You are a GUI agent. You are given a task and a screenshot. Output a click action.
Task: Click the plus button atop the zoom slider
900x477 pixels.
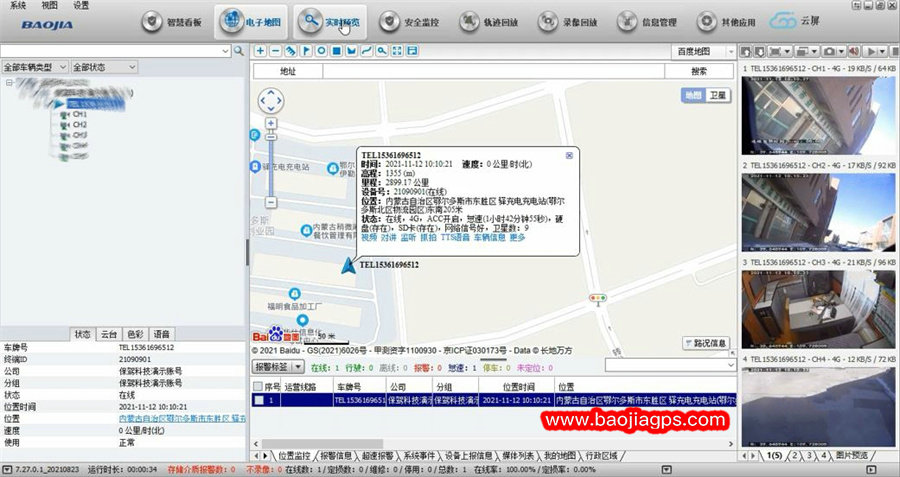tap(271, 123)
